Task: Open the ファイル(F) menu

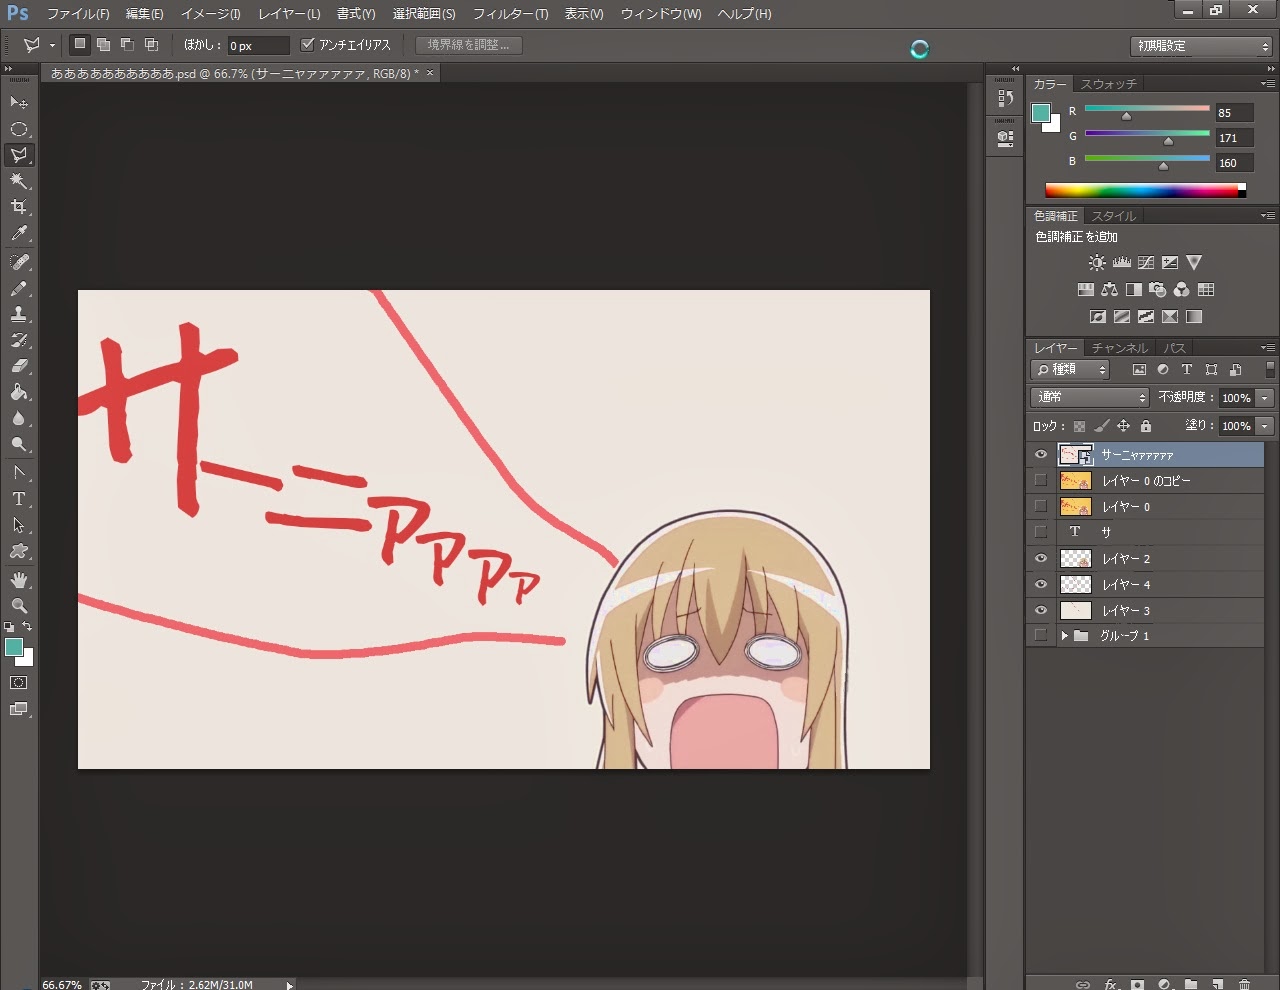Action: pyautogui.click(x=78, y=14)
